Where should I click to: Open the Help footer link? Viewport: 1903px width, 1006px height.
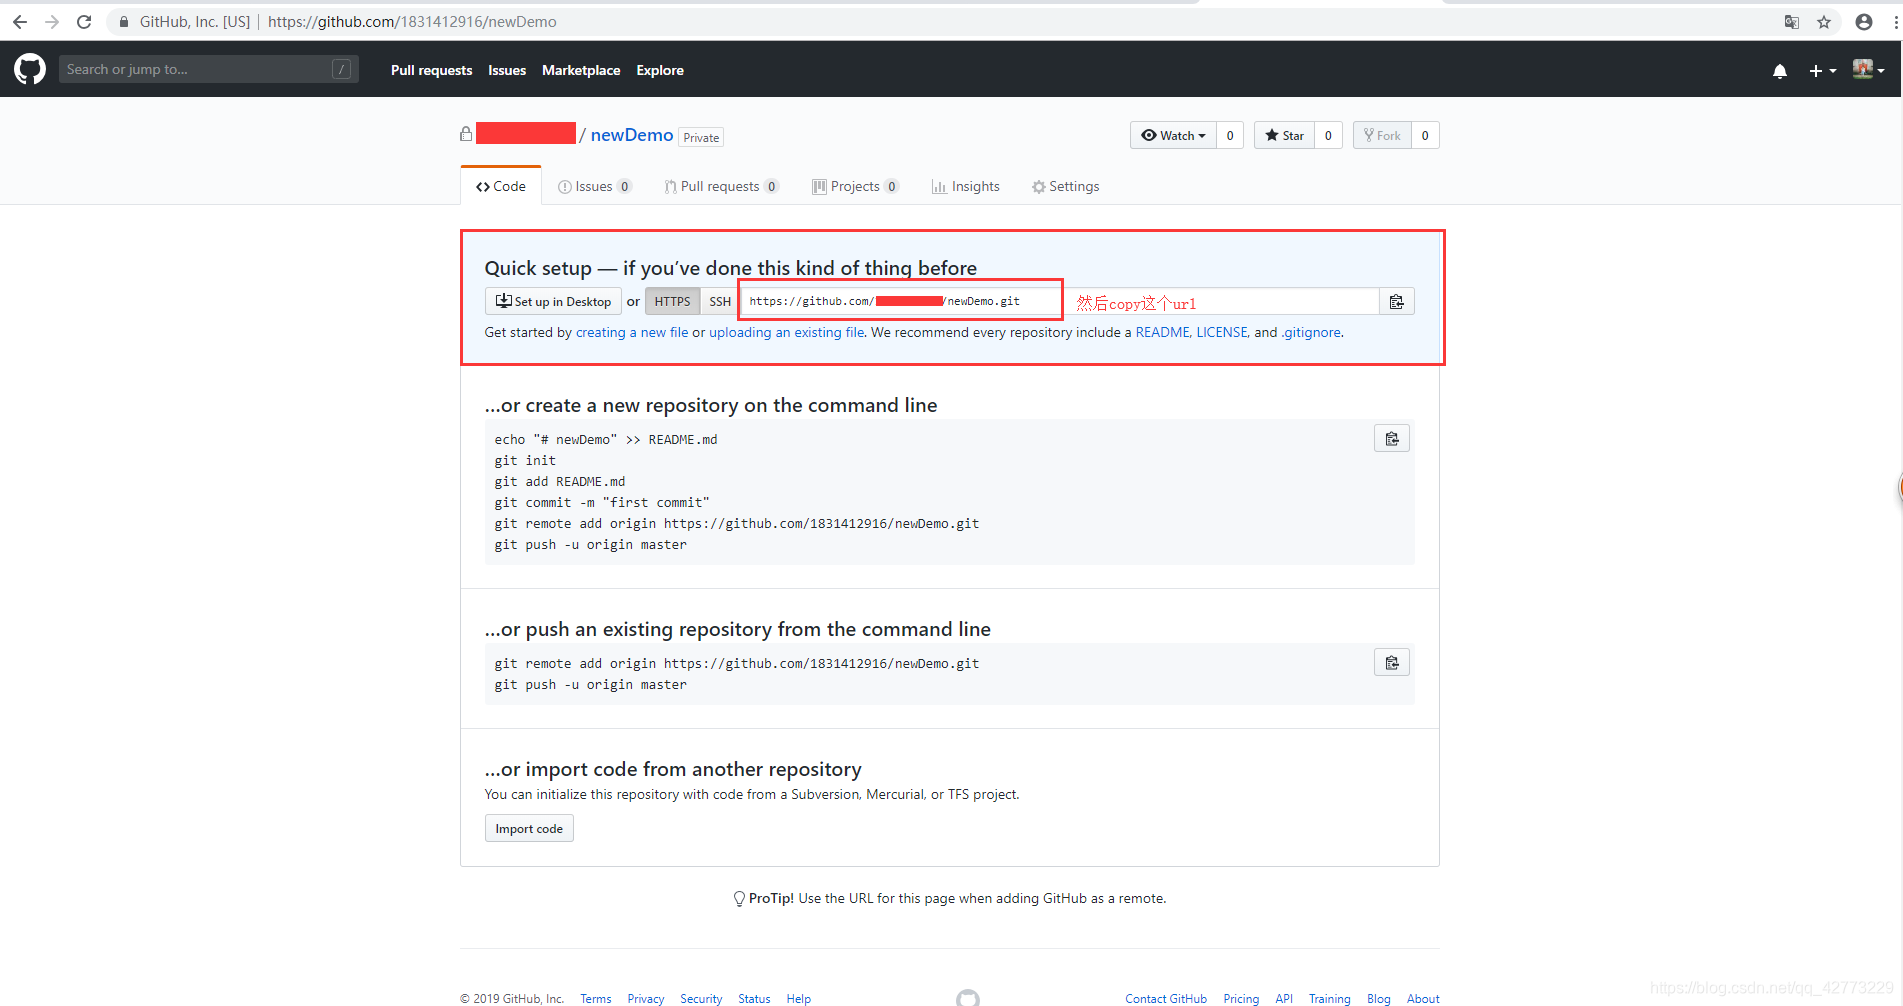(798, 998)
